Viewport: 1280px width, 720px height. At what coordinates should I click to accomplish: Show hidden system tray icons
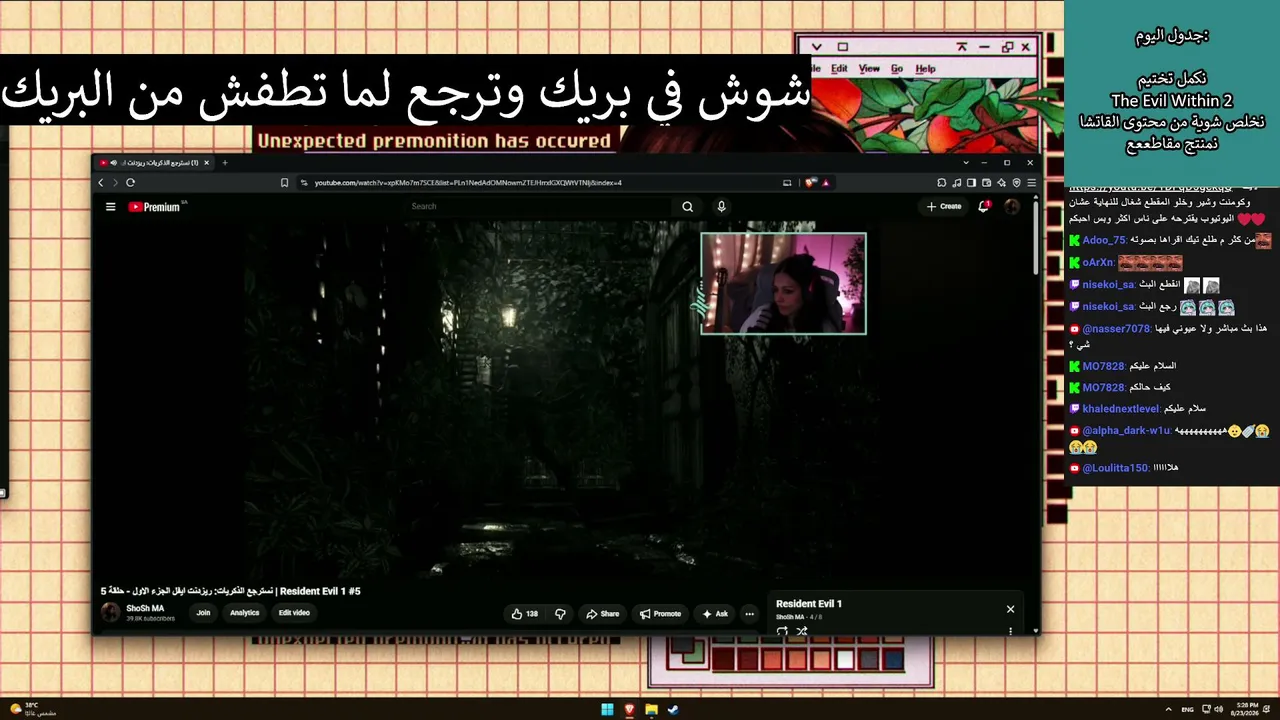1168,710
